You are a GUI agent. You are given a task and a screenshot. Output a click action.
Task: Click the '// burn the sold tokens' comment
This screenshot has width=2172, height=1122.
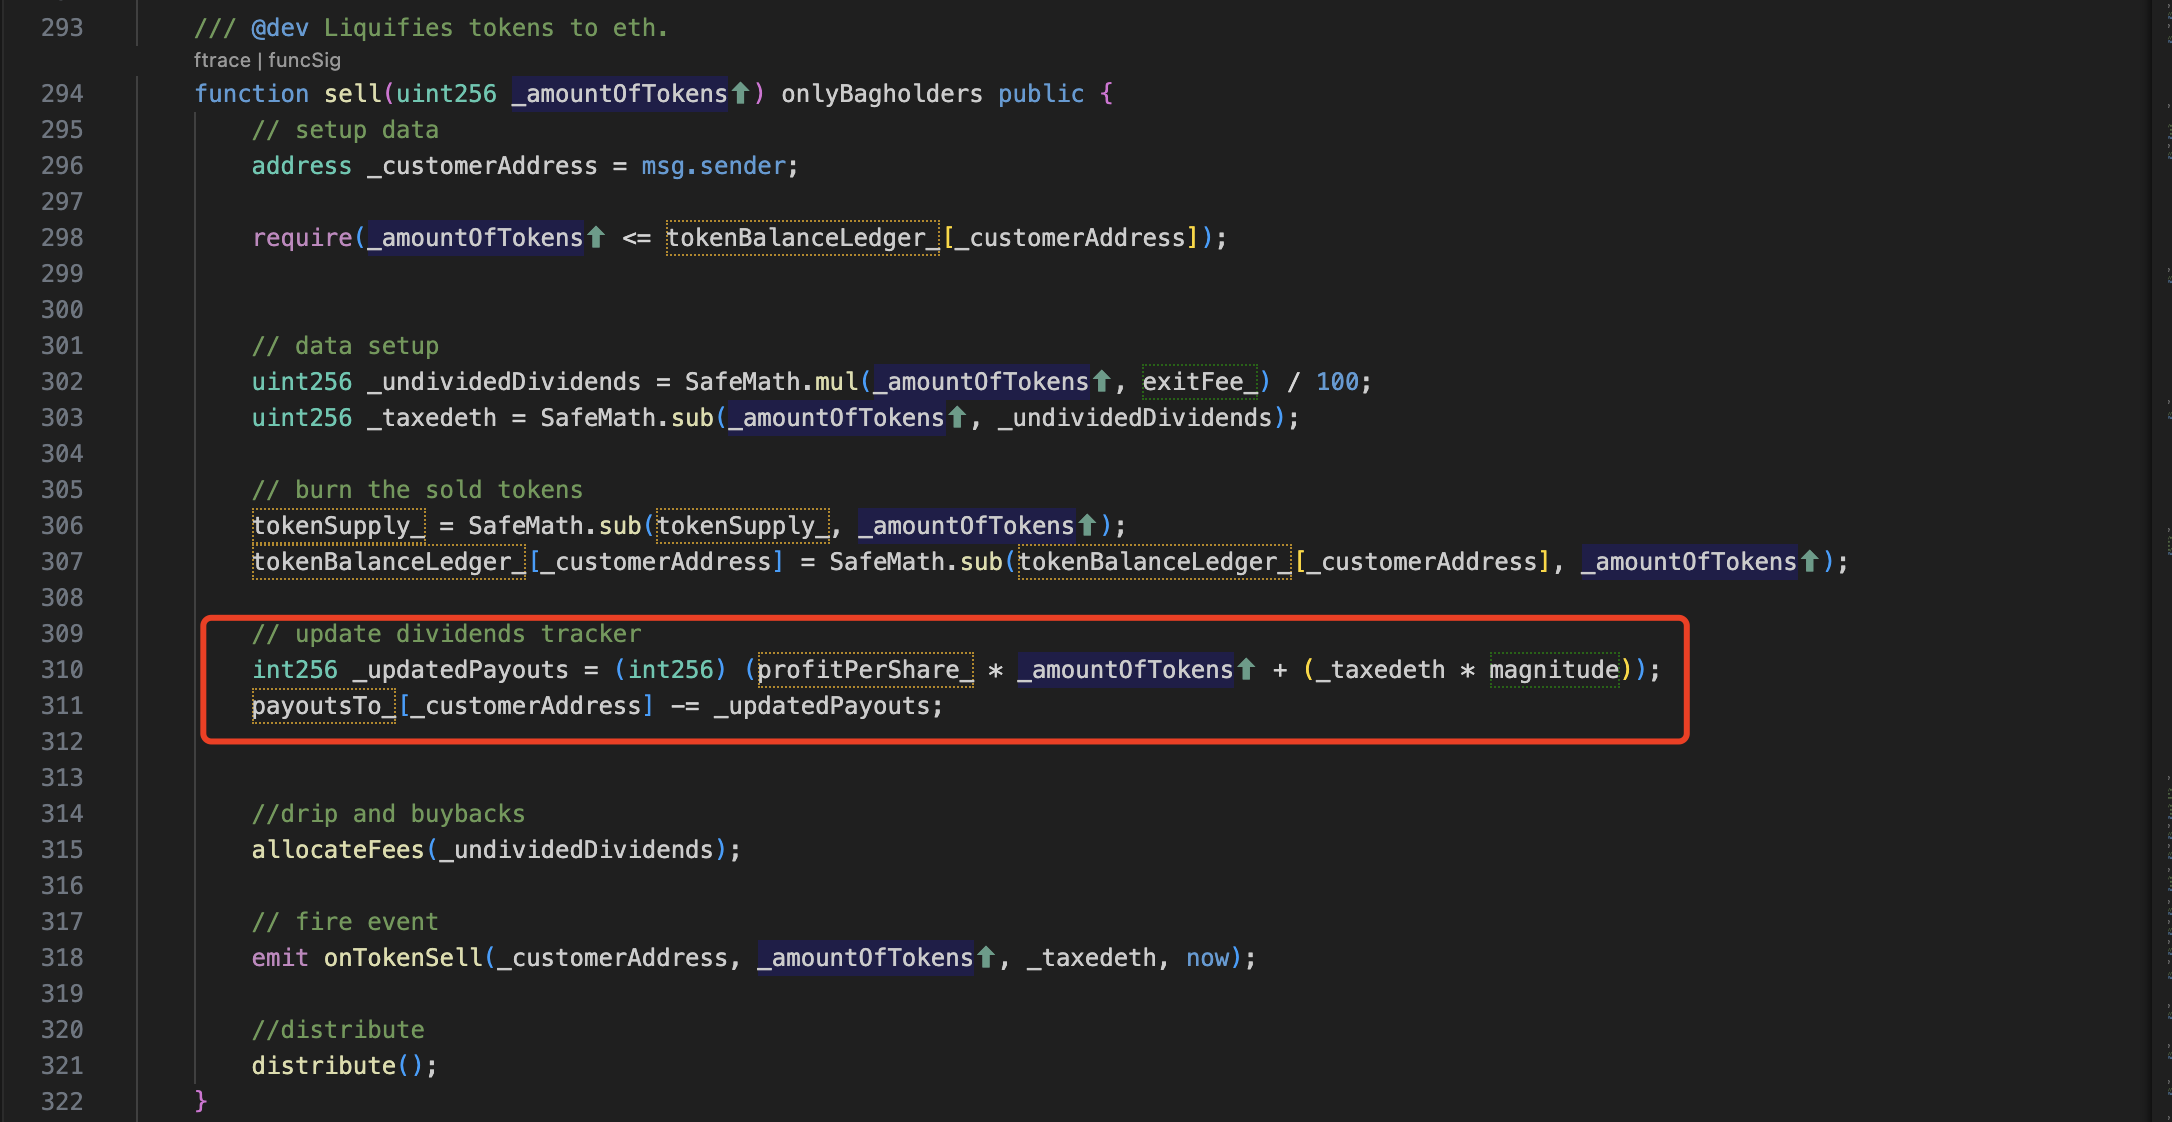coord(417,490)
